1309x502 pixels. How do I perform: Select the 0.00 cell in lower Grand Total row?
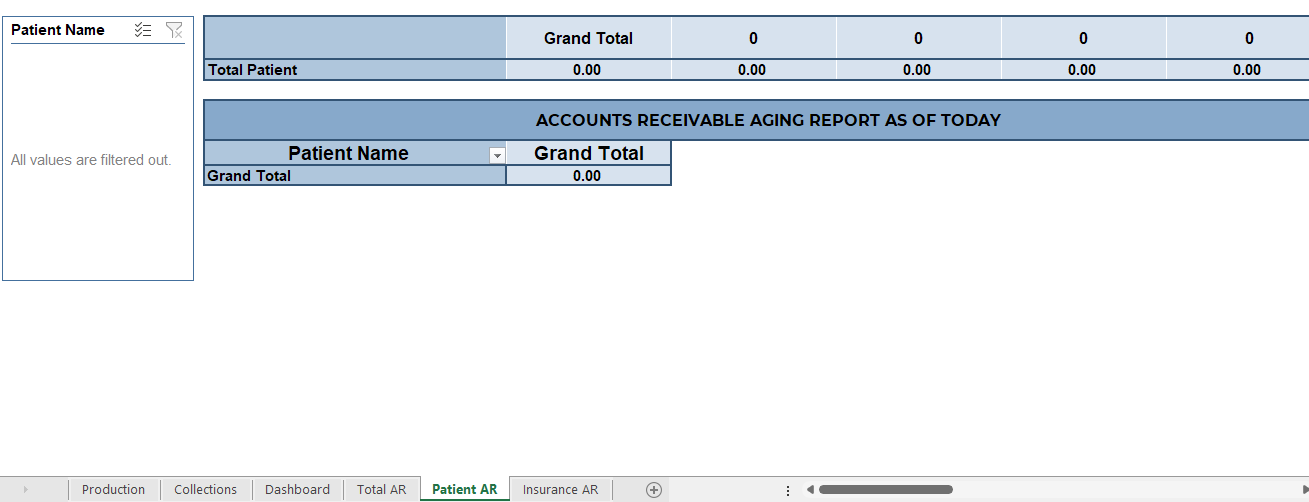point(588,176)
